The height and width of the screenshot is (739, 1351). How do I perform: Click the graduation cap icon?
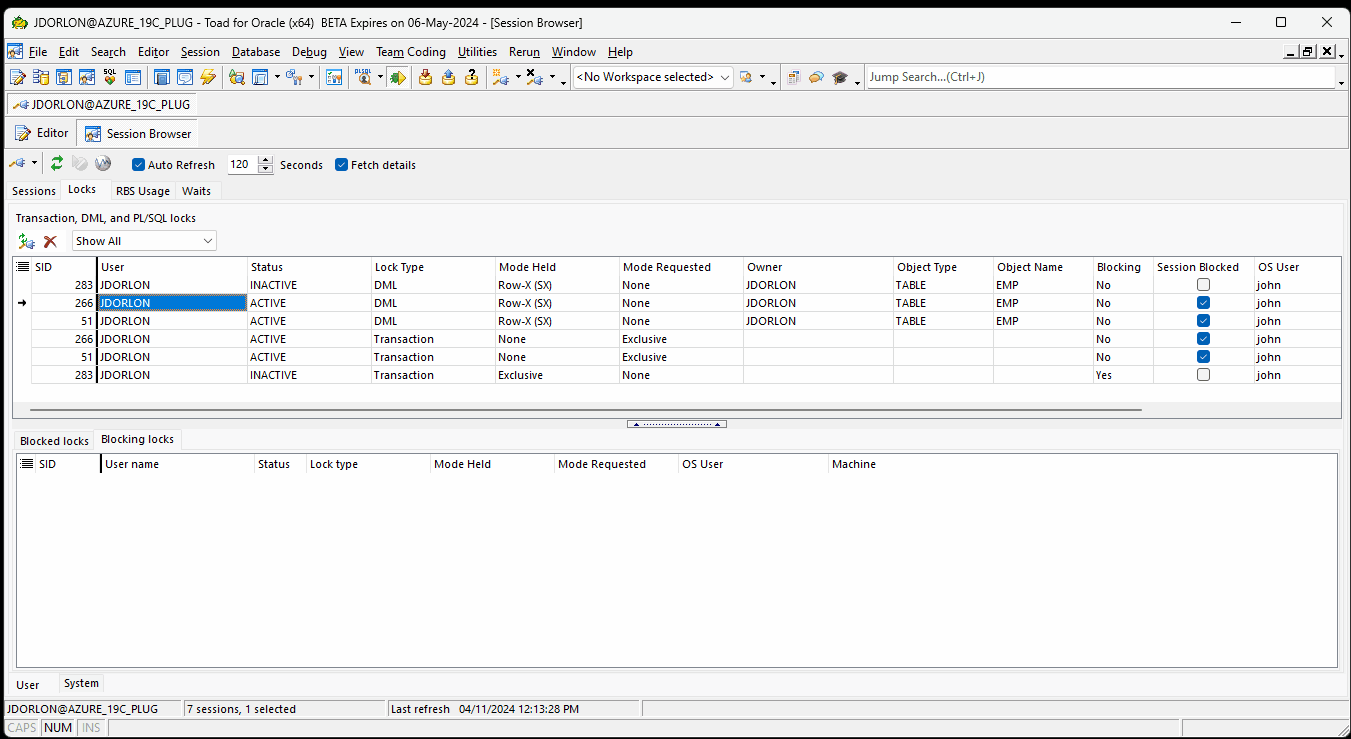840,77
